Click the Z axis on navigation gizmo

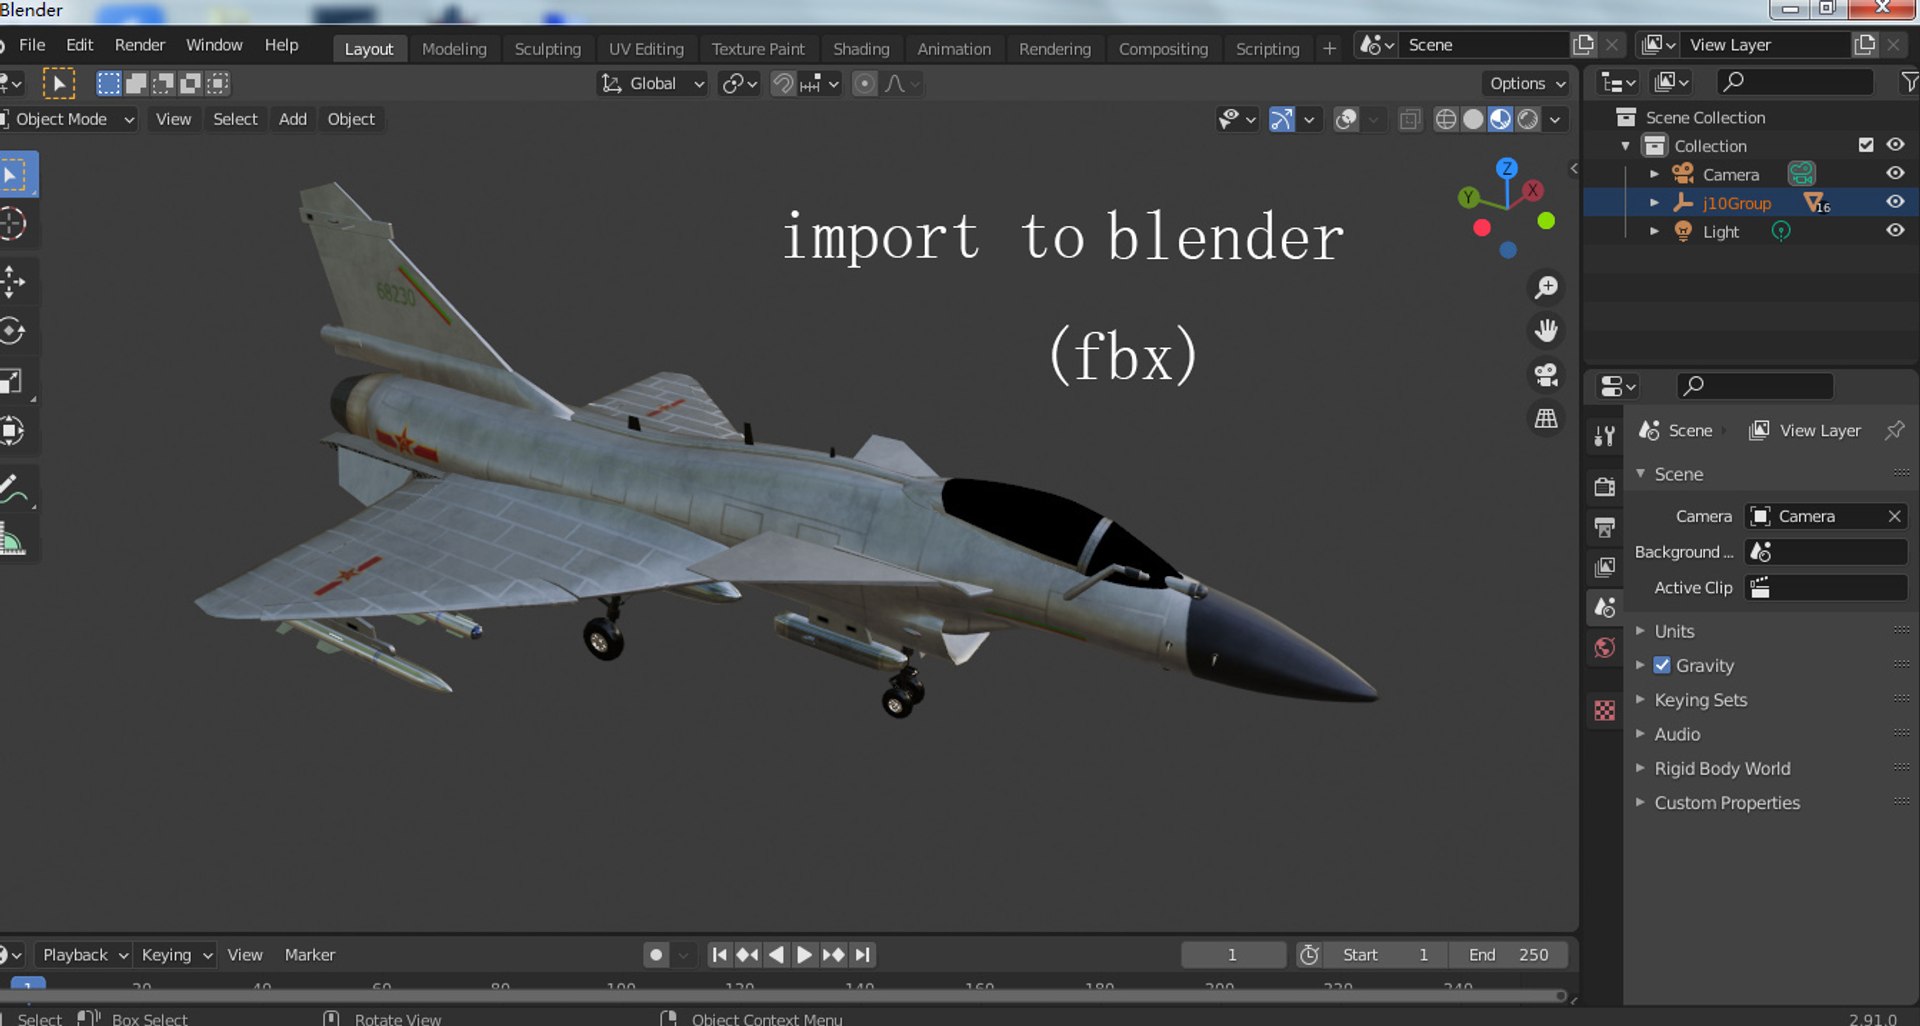point(1507,168)
